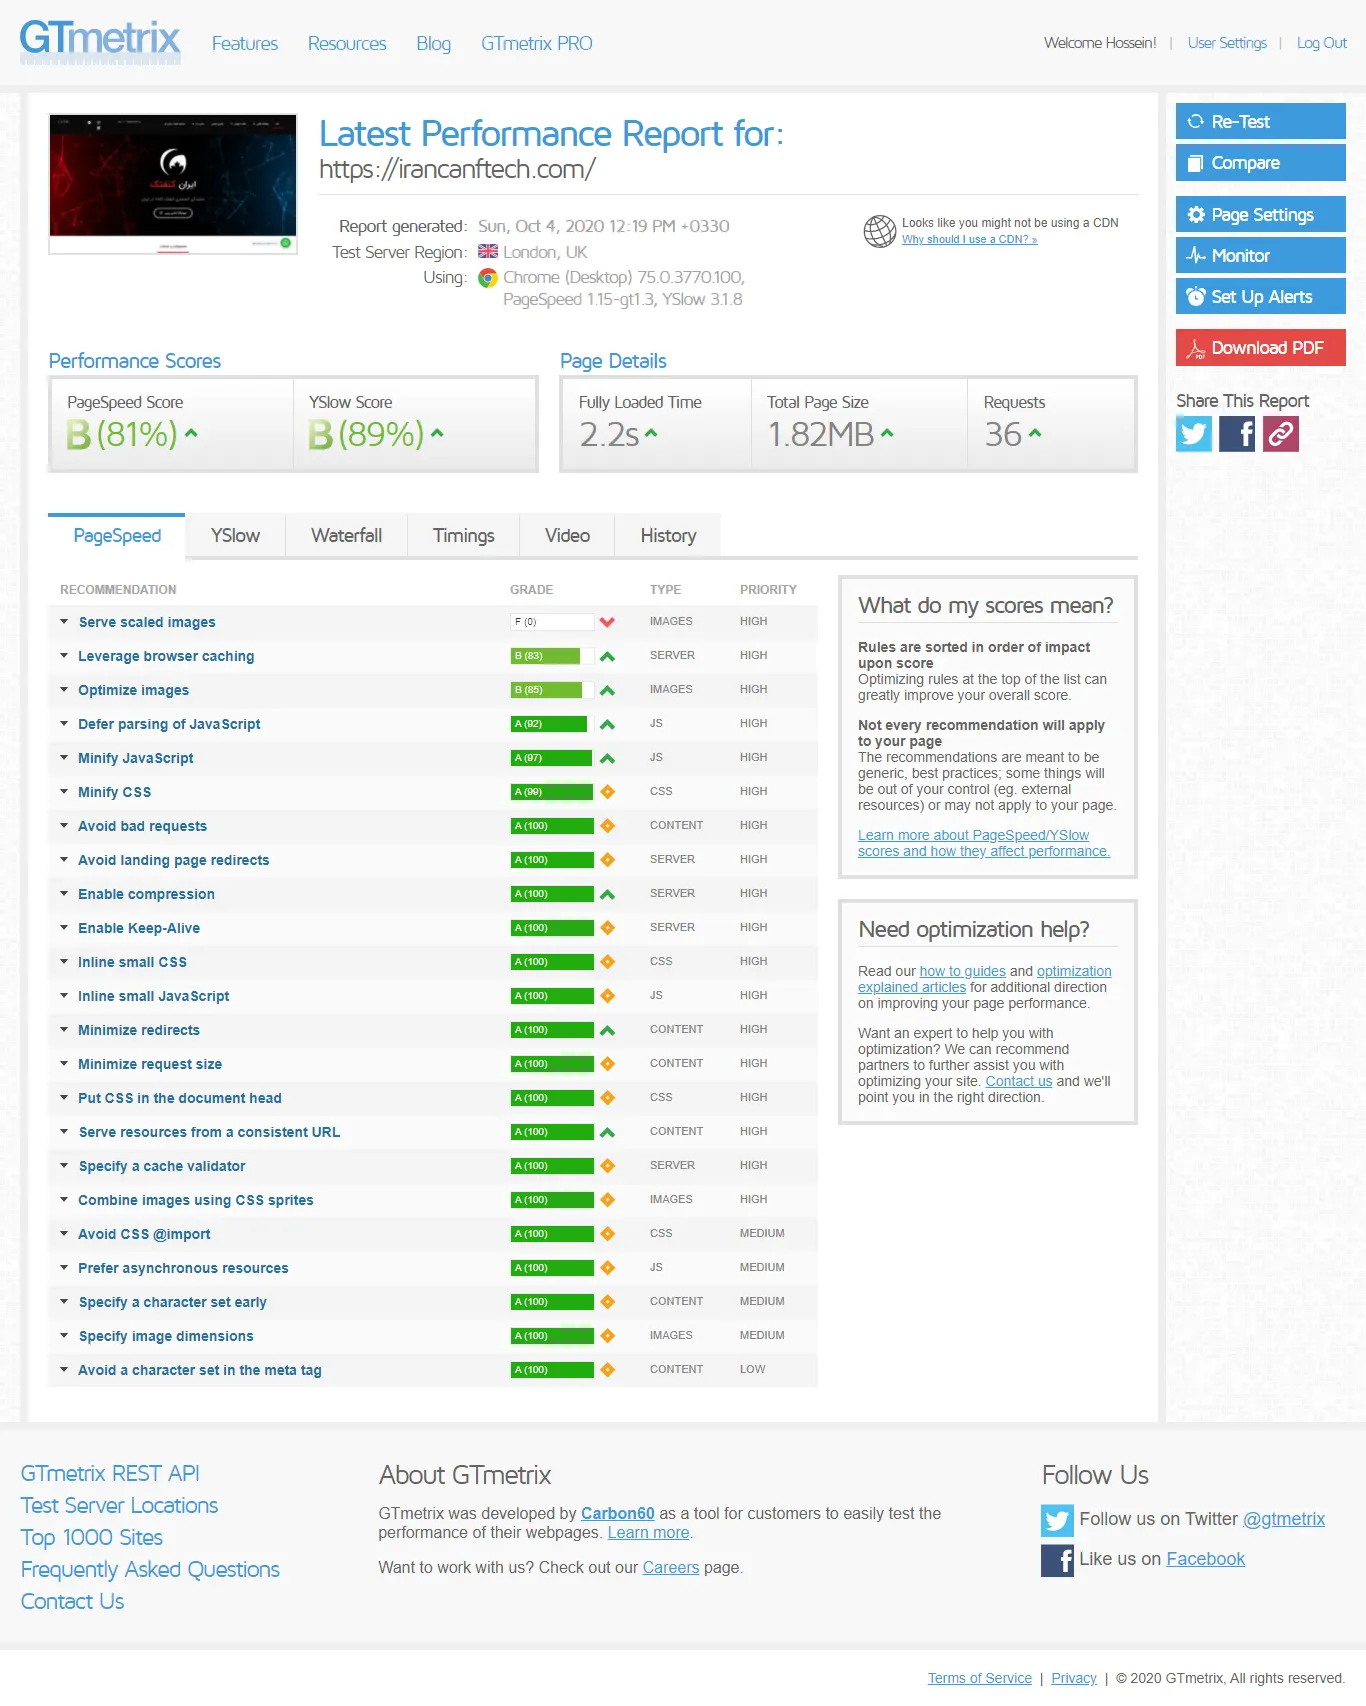Open the History tab
Image resolution: width=1366 pixels, height=1706 pixels.
tap(668, 535)
